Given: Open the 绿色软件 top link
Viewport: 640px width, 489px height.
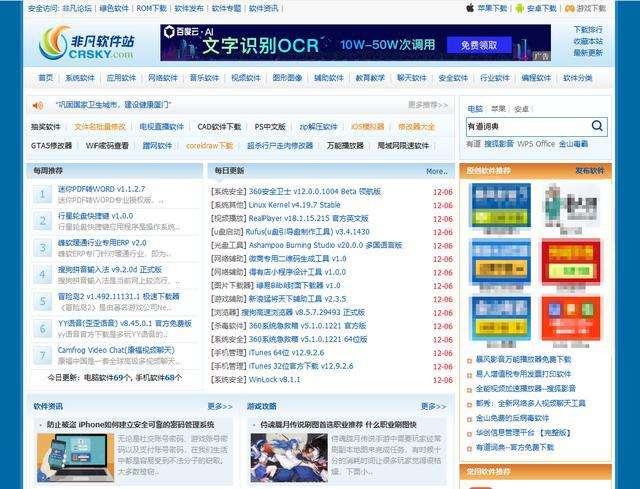Looking at the screenshot, I should 114,8.
